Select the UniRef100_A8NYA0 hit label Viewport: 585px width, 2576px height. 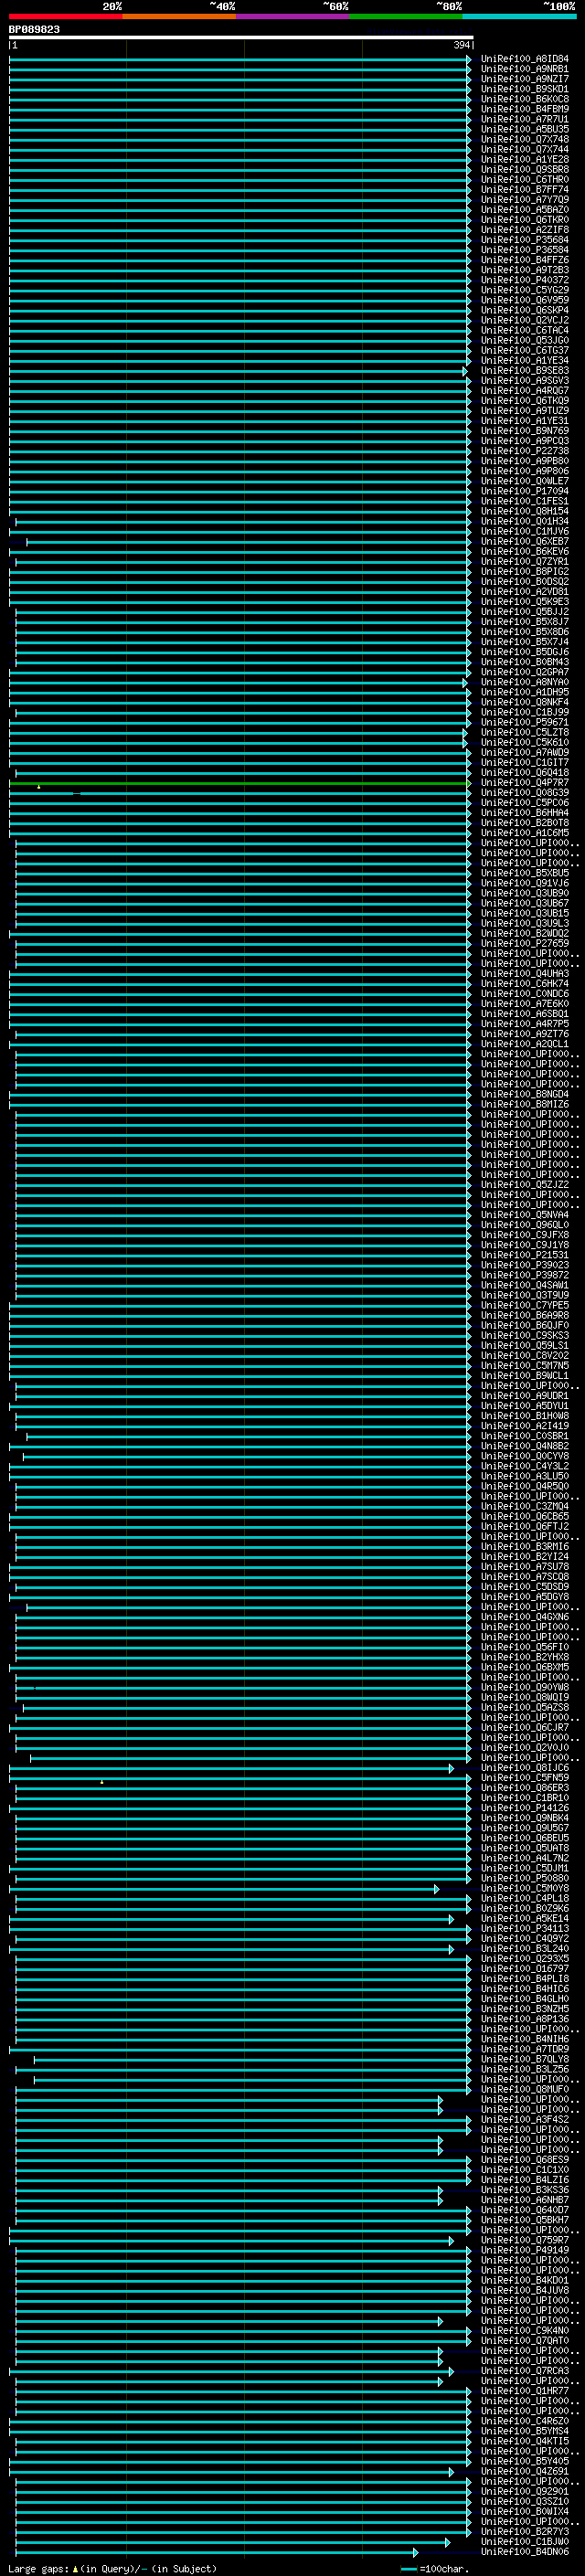point(525,682)
